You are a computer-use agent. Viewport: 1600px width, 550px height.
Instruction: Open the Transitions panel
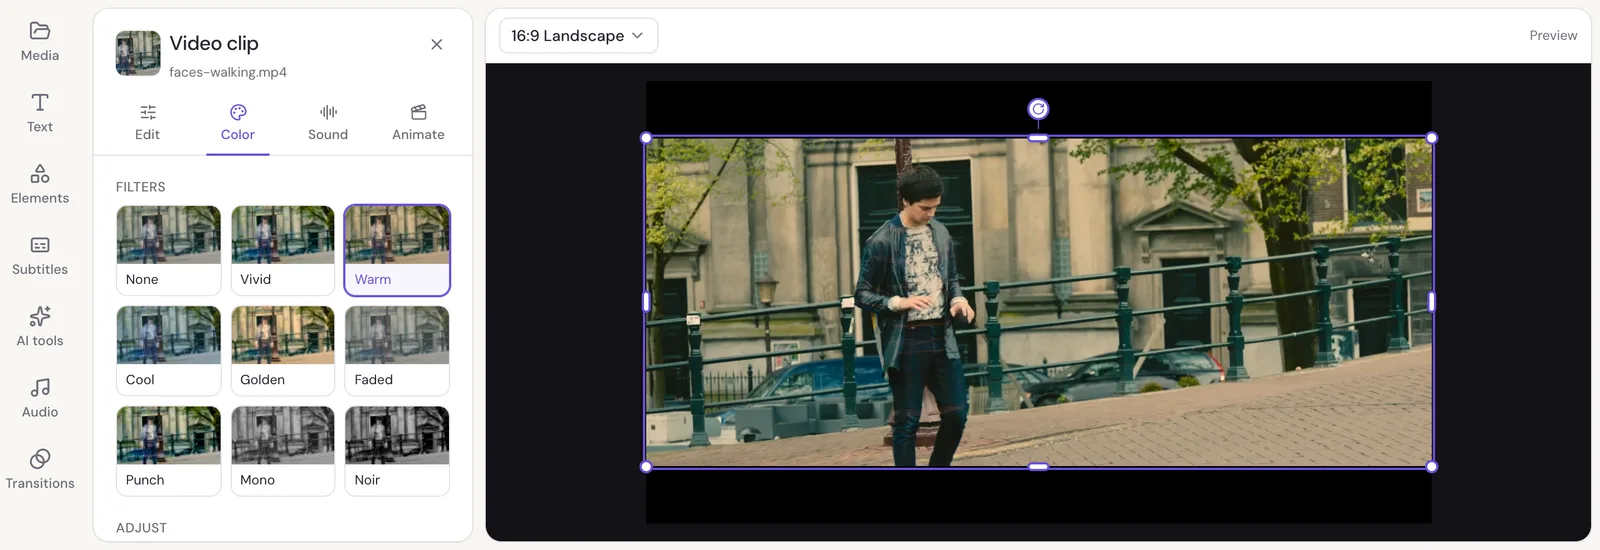(x=40, y=470)
